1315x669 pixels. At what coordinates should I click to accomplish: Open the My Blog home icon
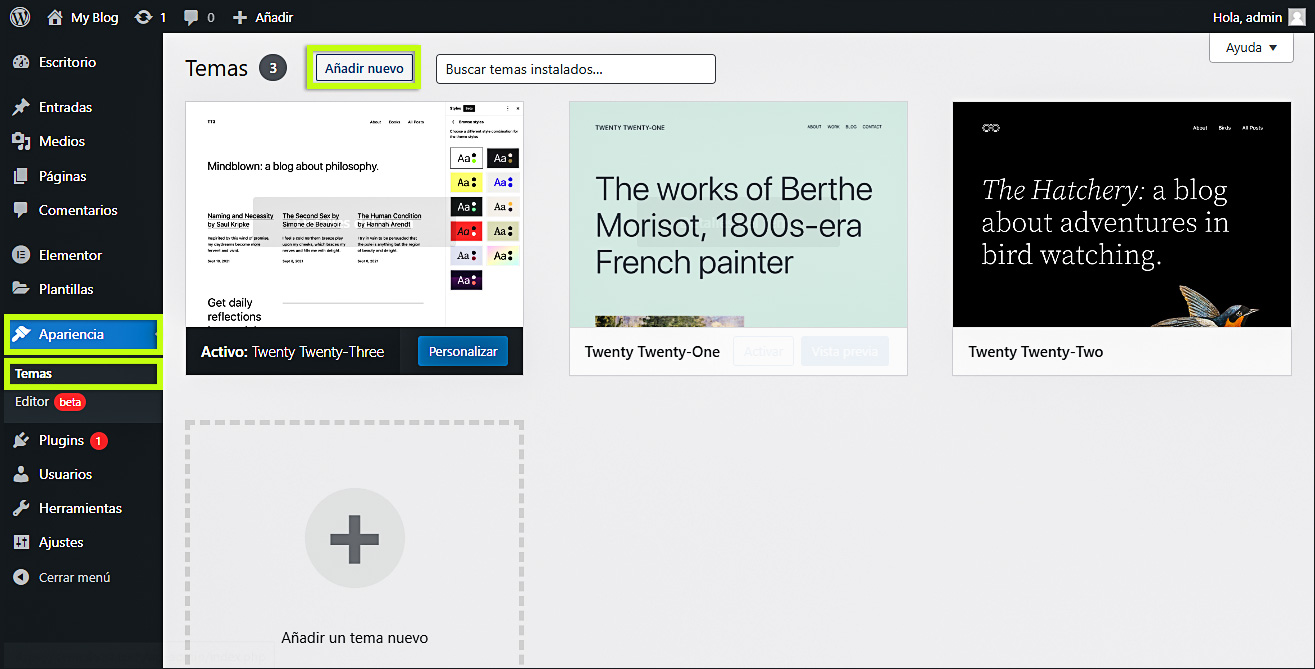55,17
